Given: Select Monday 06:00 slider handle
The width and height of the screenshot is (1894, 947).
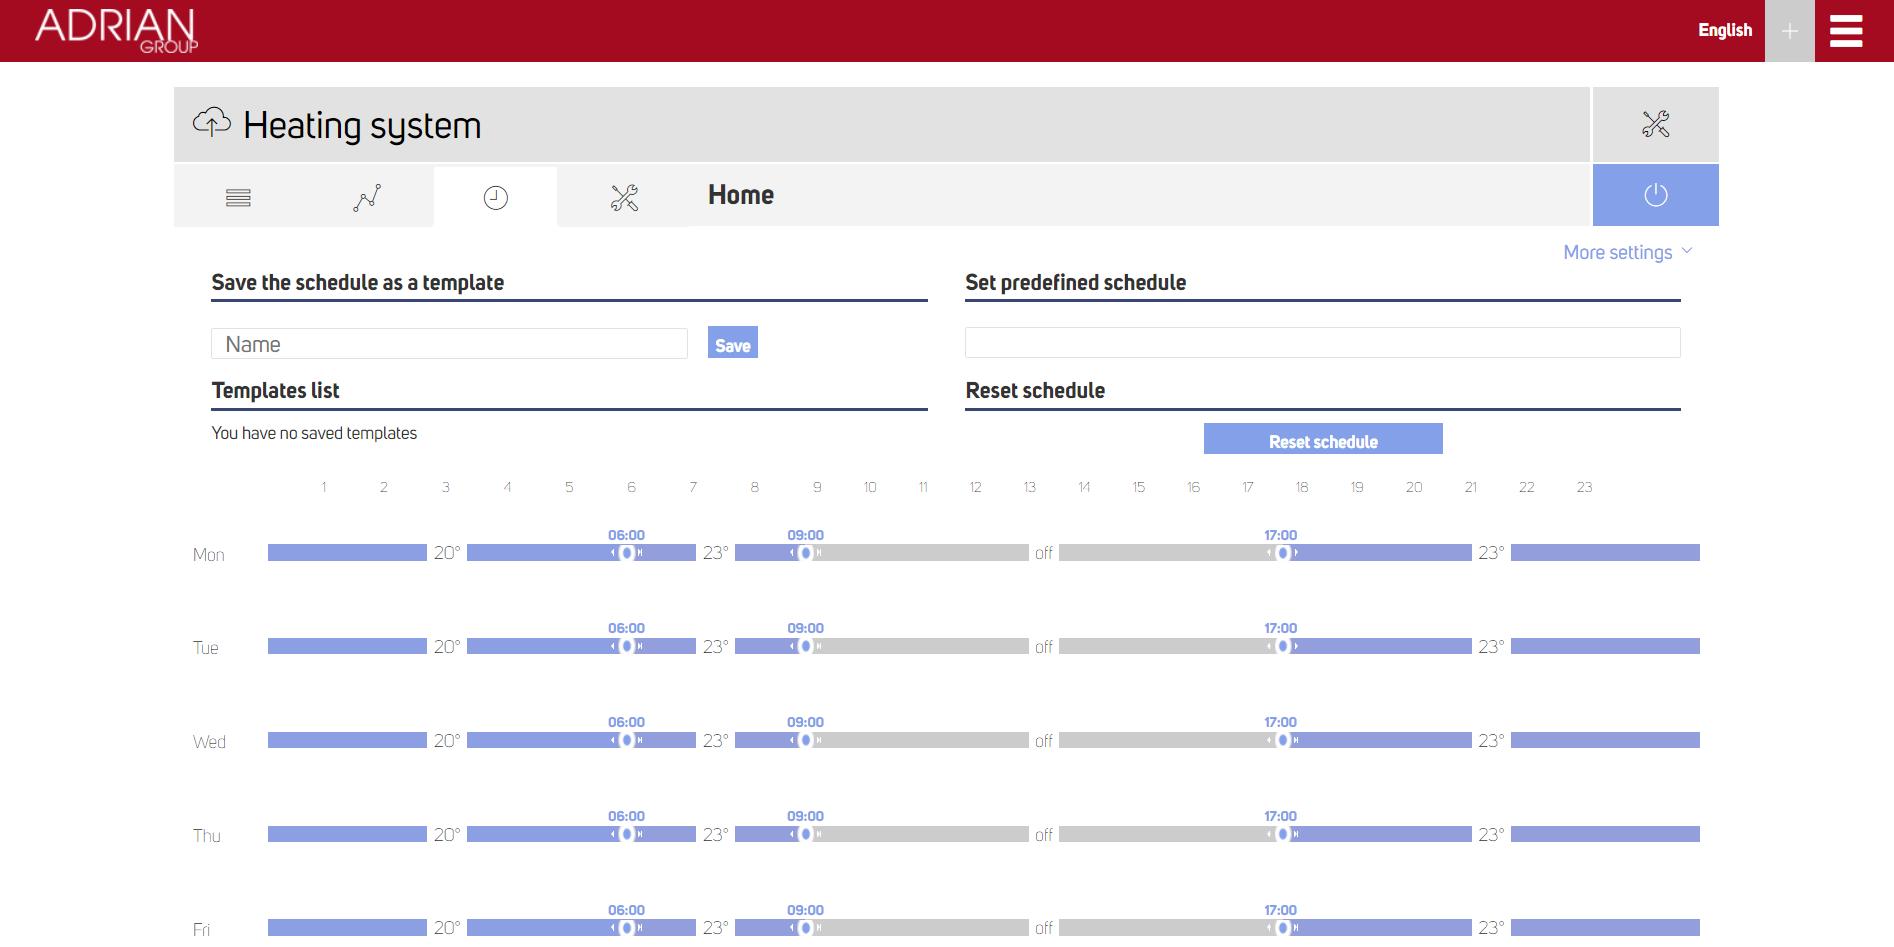Looking at the screenshot, I should (x=627, y=553).
